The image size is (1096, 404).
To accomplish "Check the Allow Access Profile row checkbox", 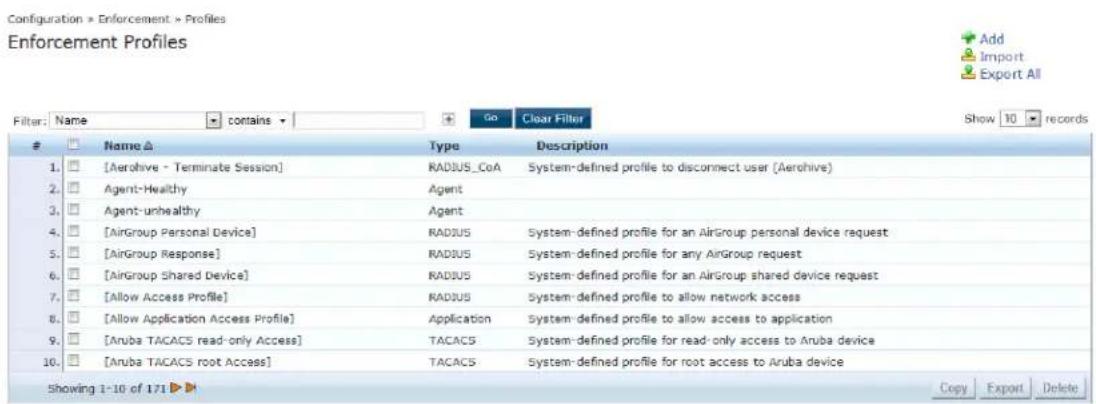I will [x=75, y=297].
